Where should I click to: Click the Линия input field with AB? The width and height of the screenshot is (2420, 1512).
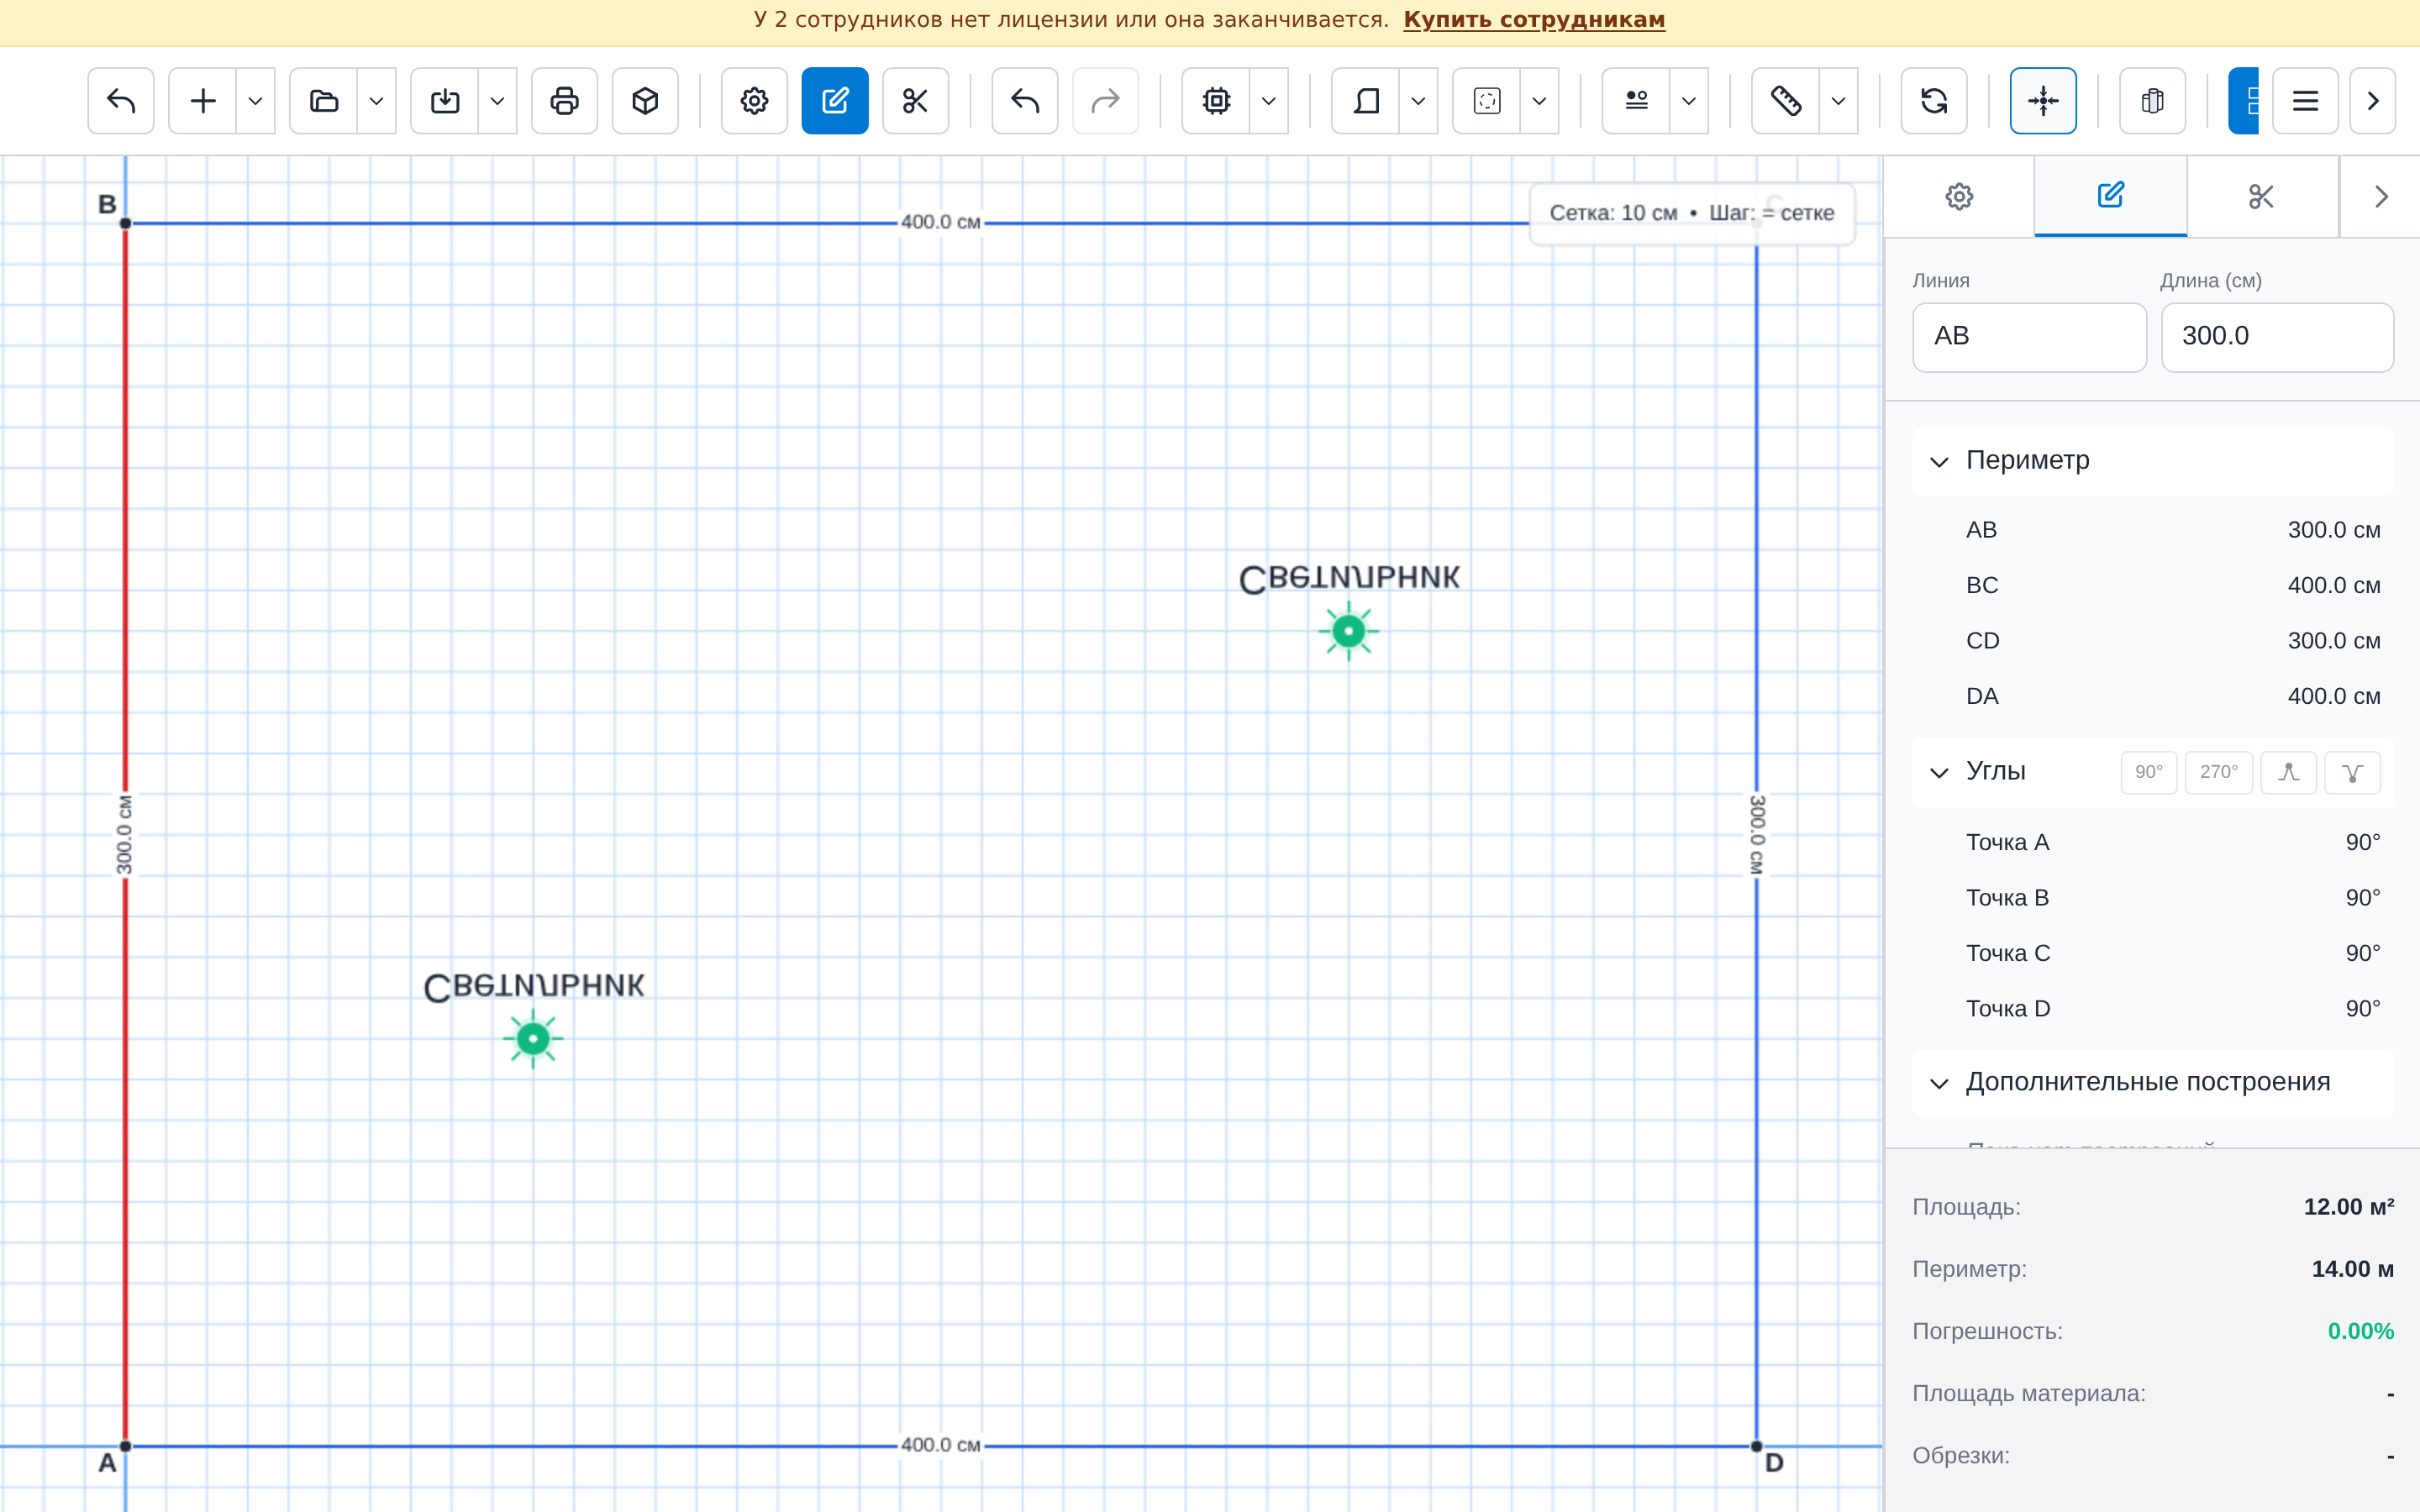[x=2029, y=337]
